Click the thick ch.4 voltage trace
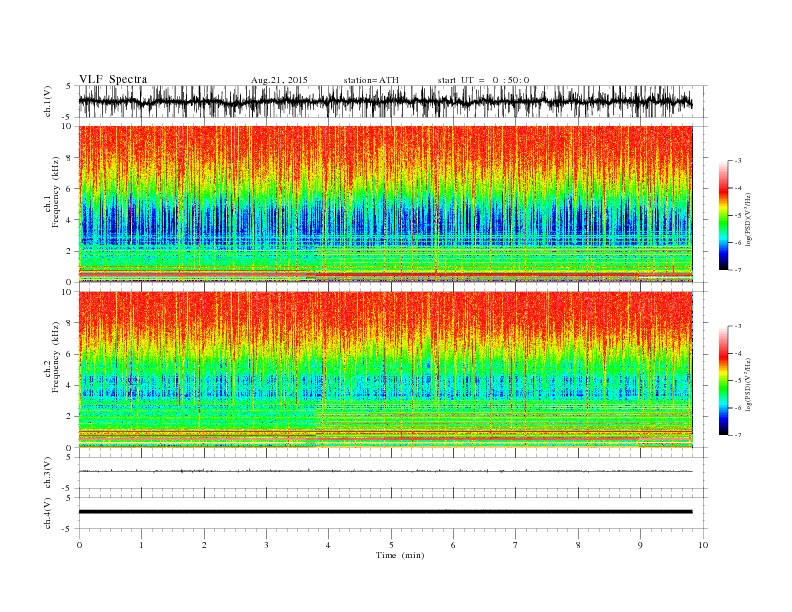792x612 pixels. [385, 512]
